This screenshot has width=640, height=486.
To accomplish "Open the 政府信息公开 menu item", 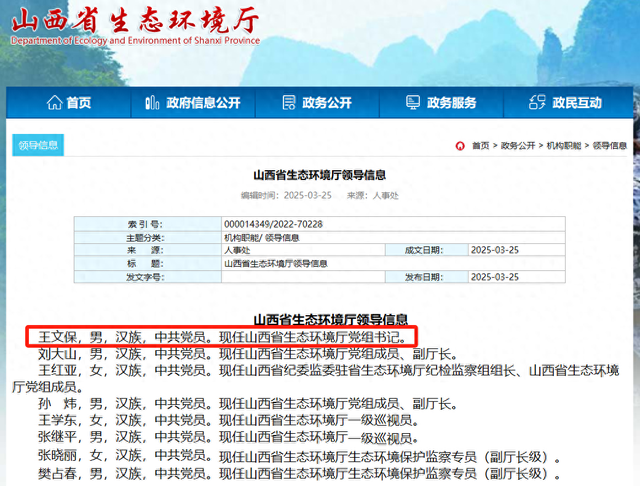I will (203, 103).
